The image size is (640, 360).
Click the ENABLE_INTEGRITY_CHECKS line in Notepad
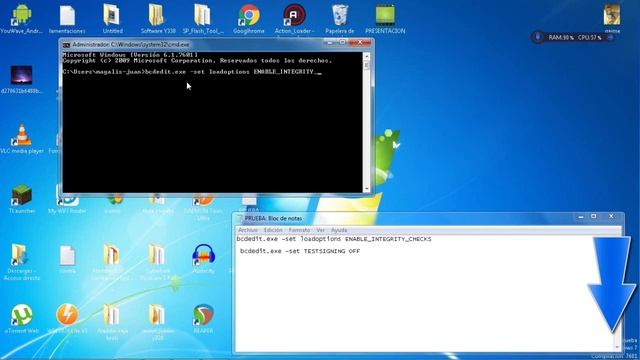coord(334,239)
